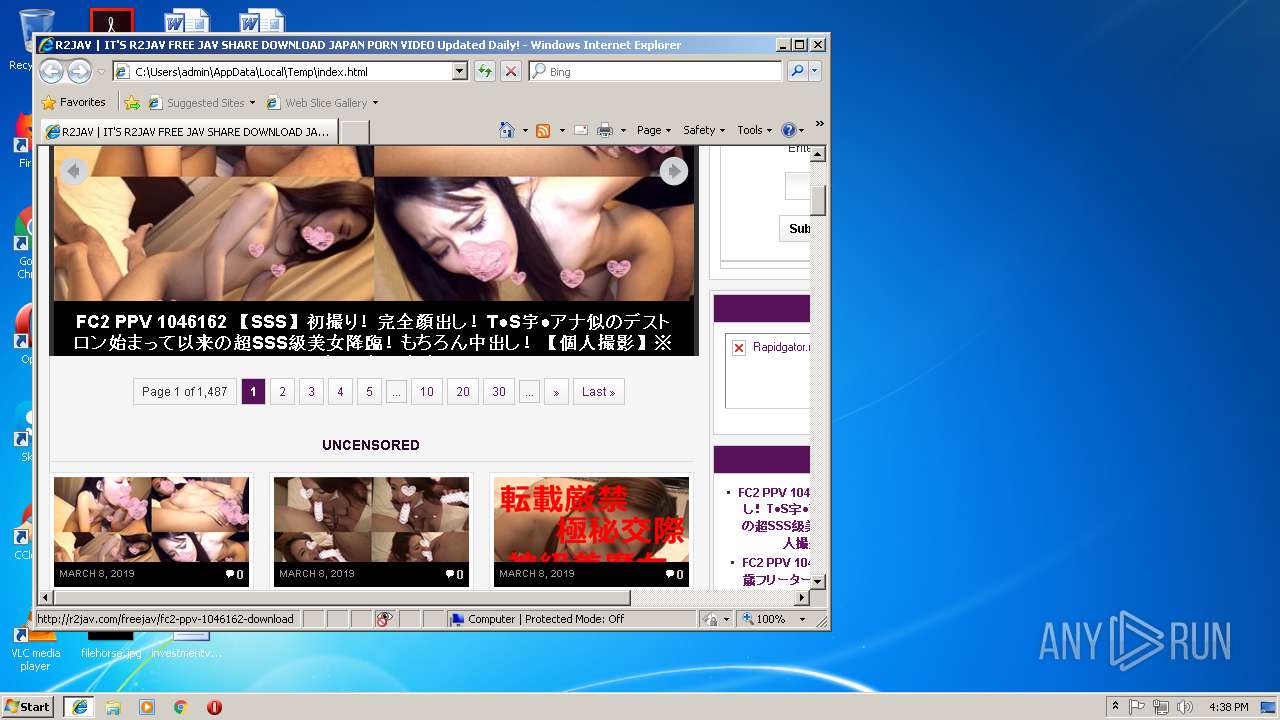Expand the Suggested Sites dropdown
This screenshot has height=720, width=1280.
coord(253,103)
